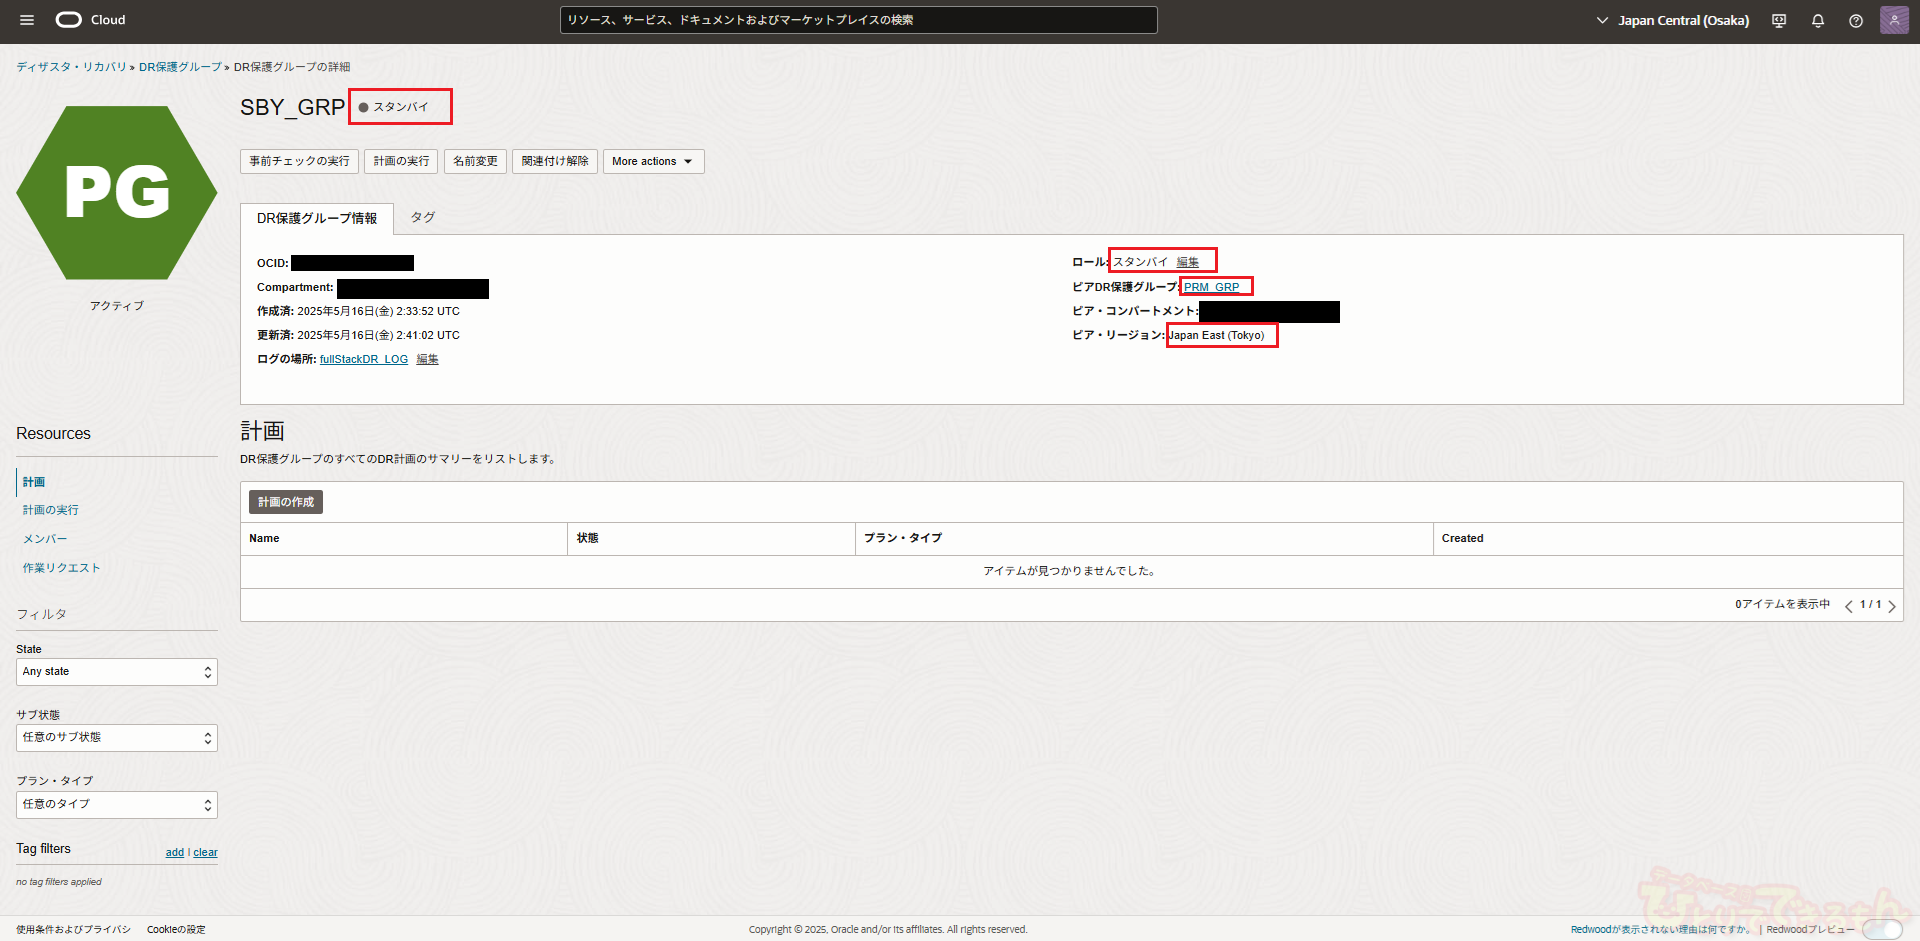This screenshot has height=941, width=1920.
Task: Click the 計画の作成 button
Action: pos(286,502)
